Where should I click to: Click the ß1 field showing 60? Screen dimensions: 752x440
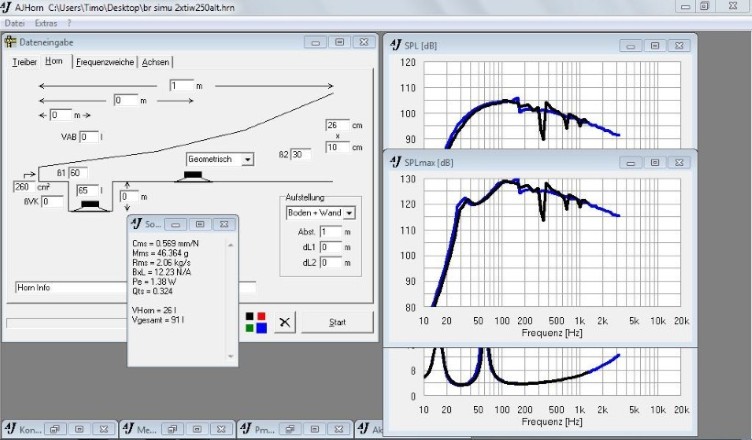point(78,173)
